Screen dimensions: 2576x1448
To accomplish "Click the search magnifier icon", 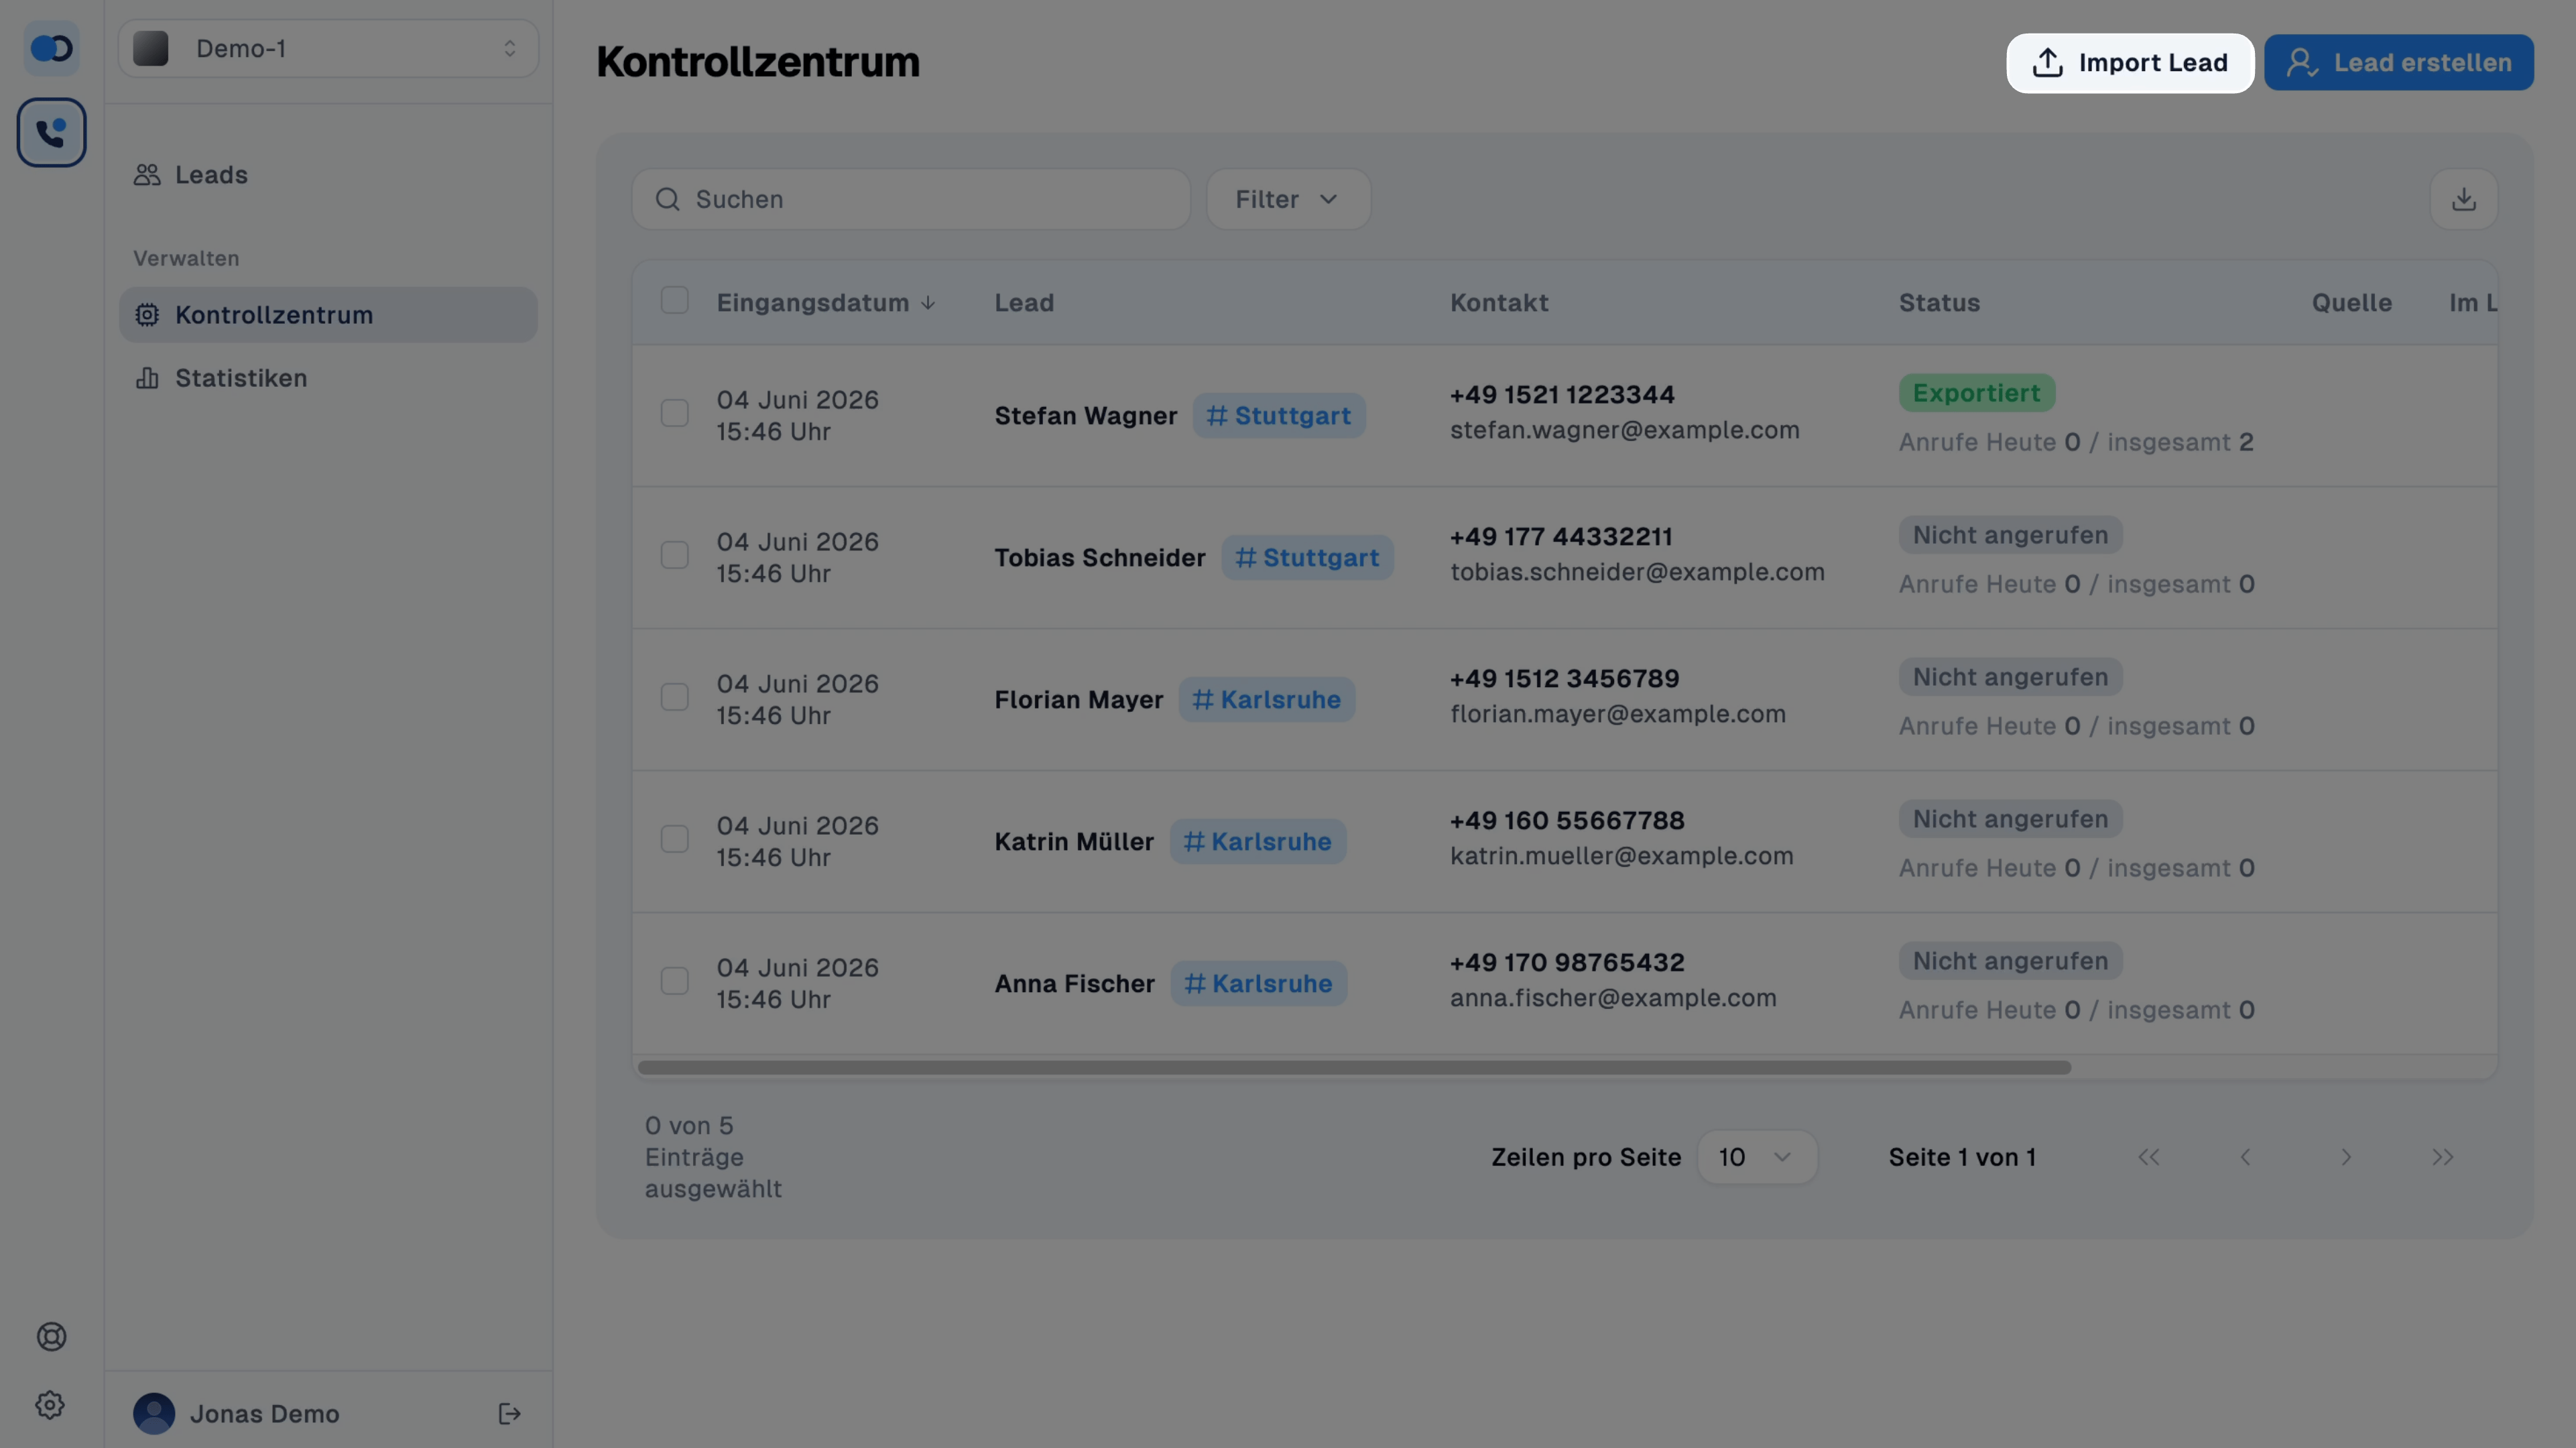I will pyautogui.click(x=668, y=199).
